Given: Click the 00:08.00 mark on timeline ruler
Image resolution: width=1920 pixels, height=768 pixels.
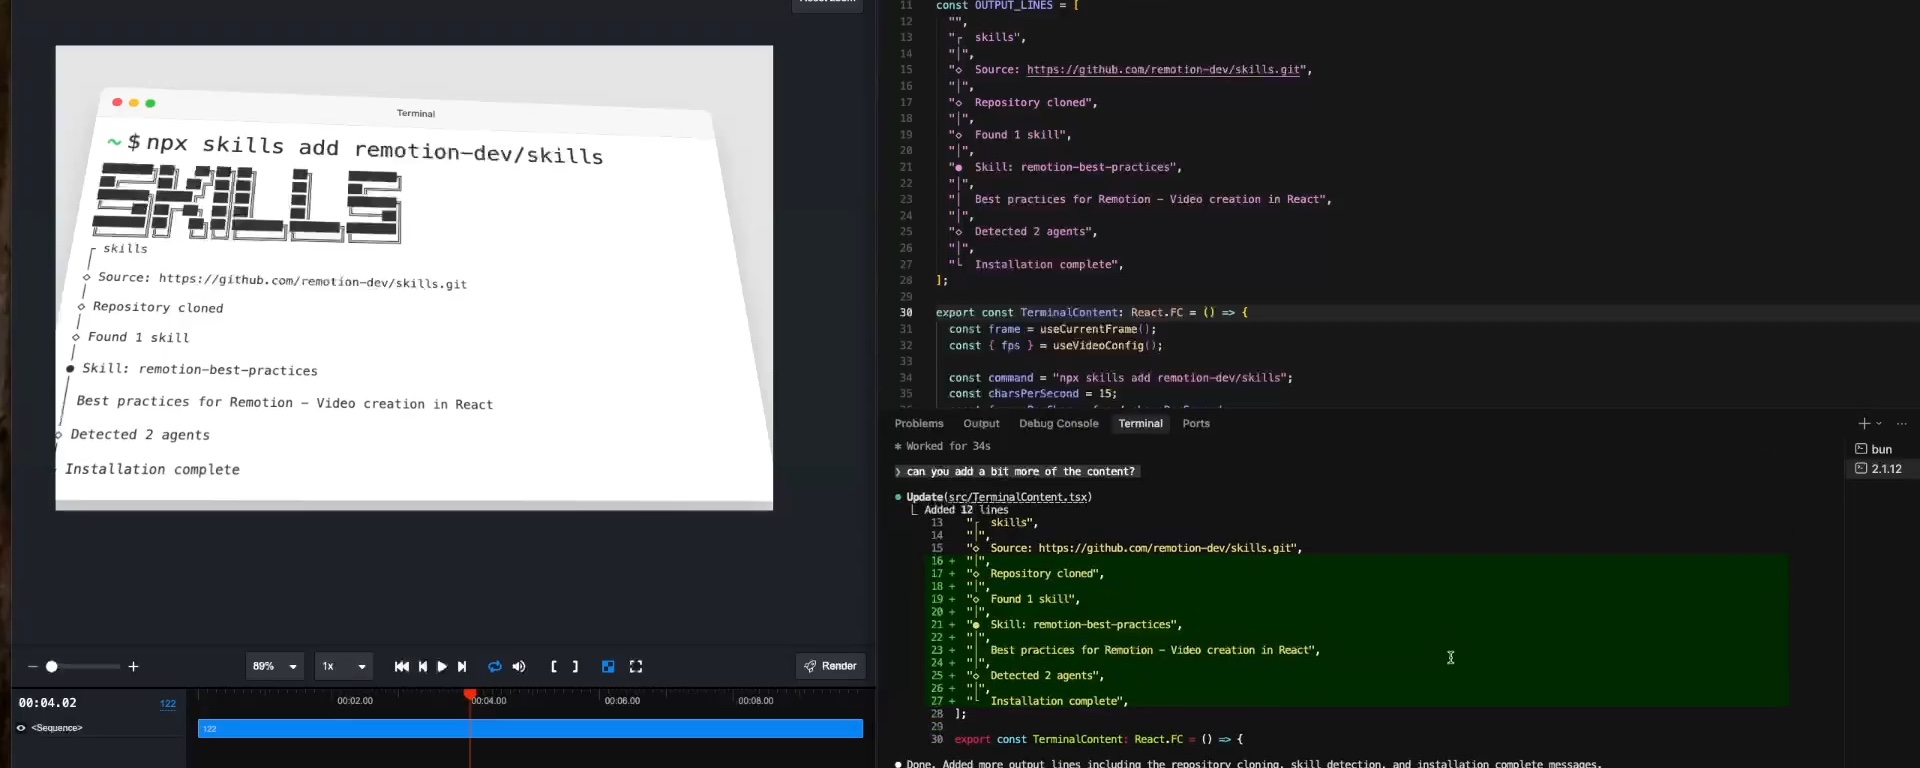Looking at the screenshot, I should tap(756, 701).
